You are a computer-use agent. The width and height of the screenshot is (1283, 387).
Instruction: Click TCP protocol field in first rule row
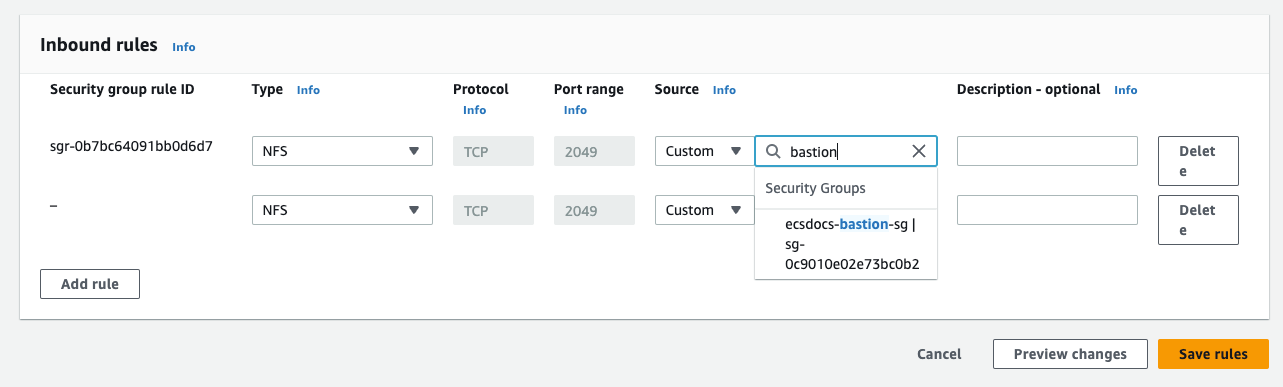pyautogui.click(x=493, y=151)
